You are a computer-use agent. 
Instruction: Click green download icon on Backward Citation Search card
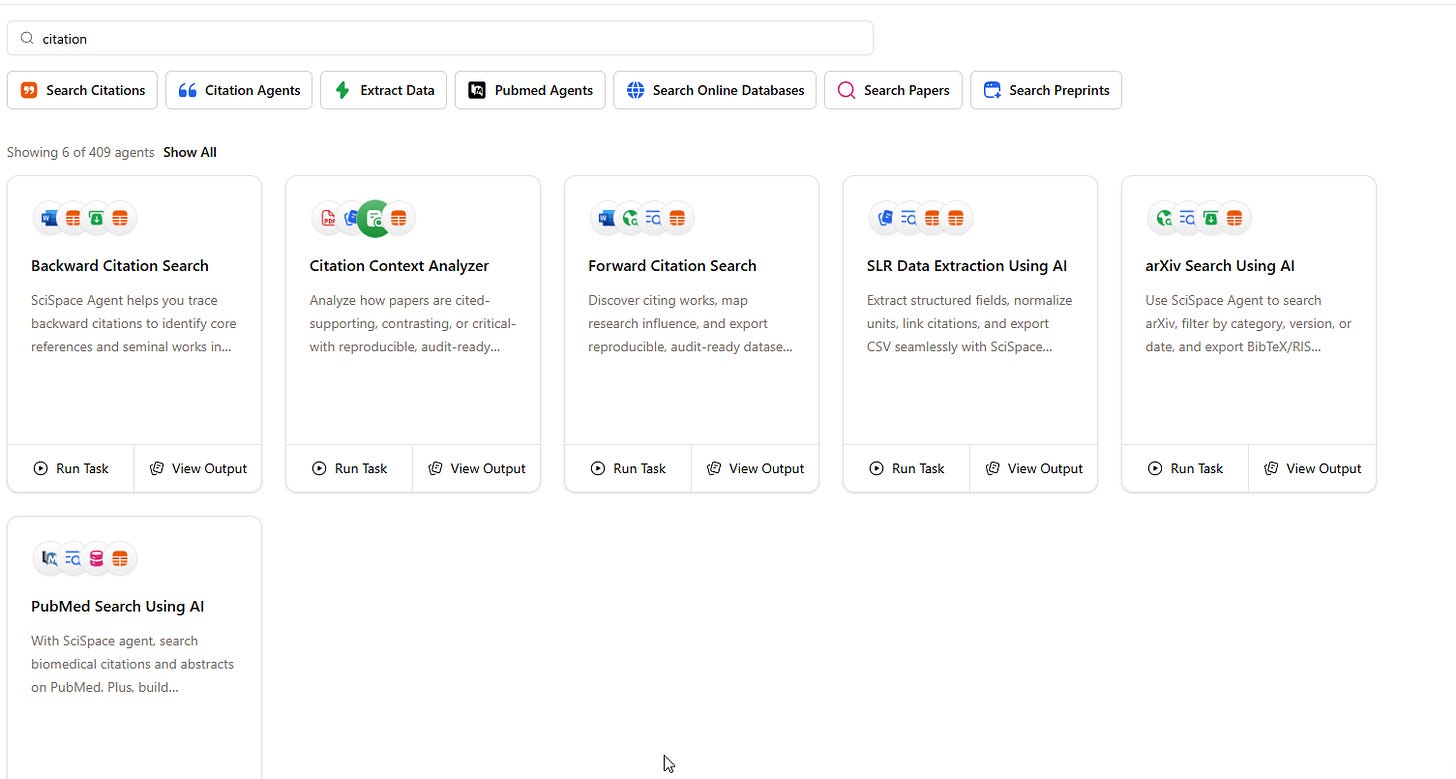[x=97, y=218]
